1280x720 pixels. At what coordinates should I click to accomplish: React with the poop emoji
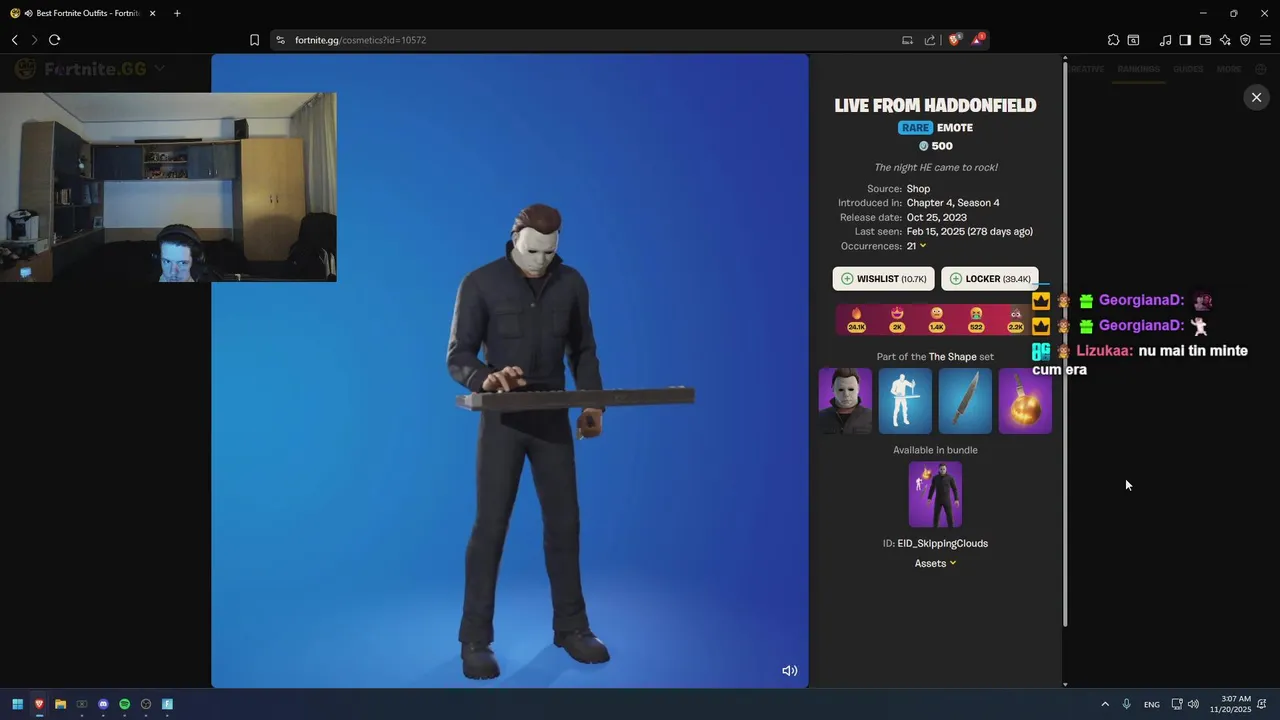click(x=1016, y=319)
